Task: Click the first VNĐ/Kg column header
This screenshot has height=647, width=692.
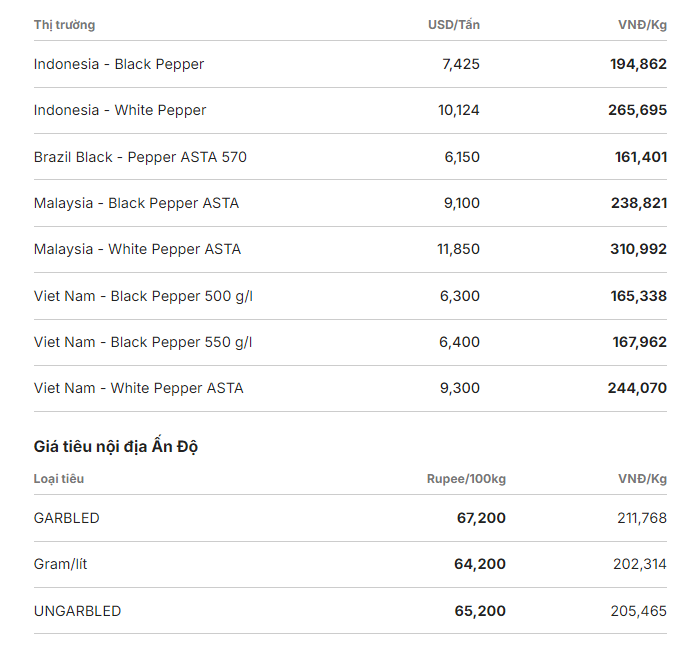Action: pos(642,25)
